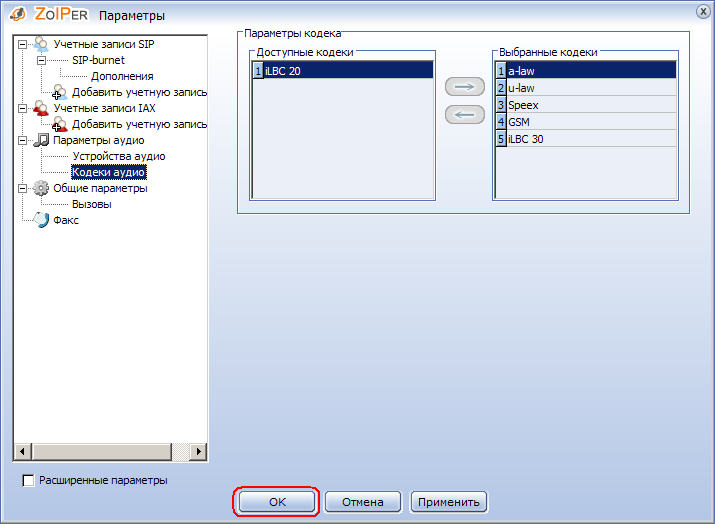Click the IAX accounts red users icon

[41, 108]
